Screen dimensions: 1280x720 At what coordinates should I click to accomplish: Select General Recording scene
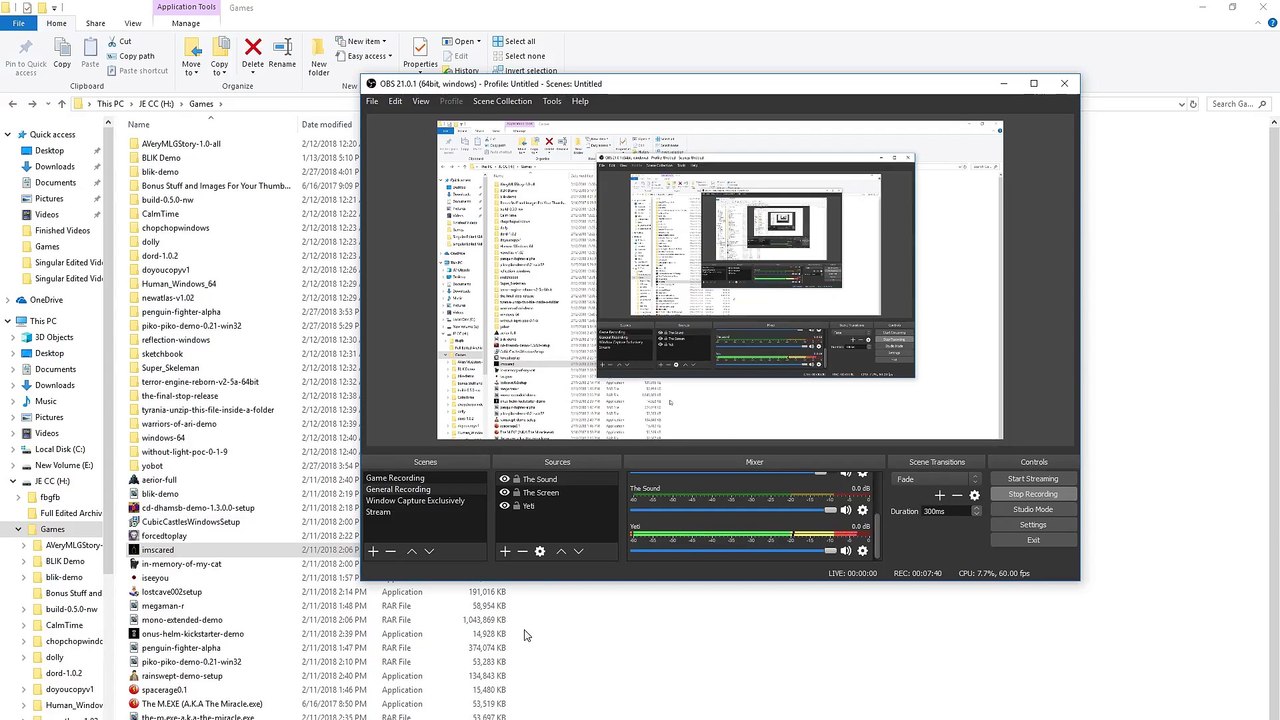(x=425, y=490)
